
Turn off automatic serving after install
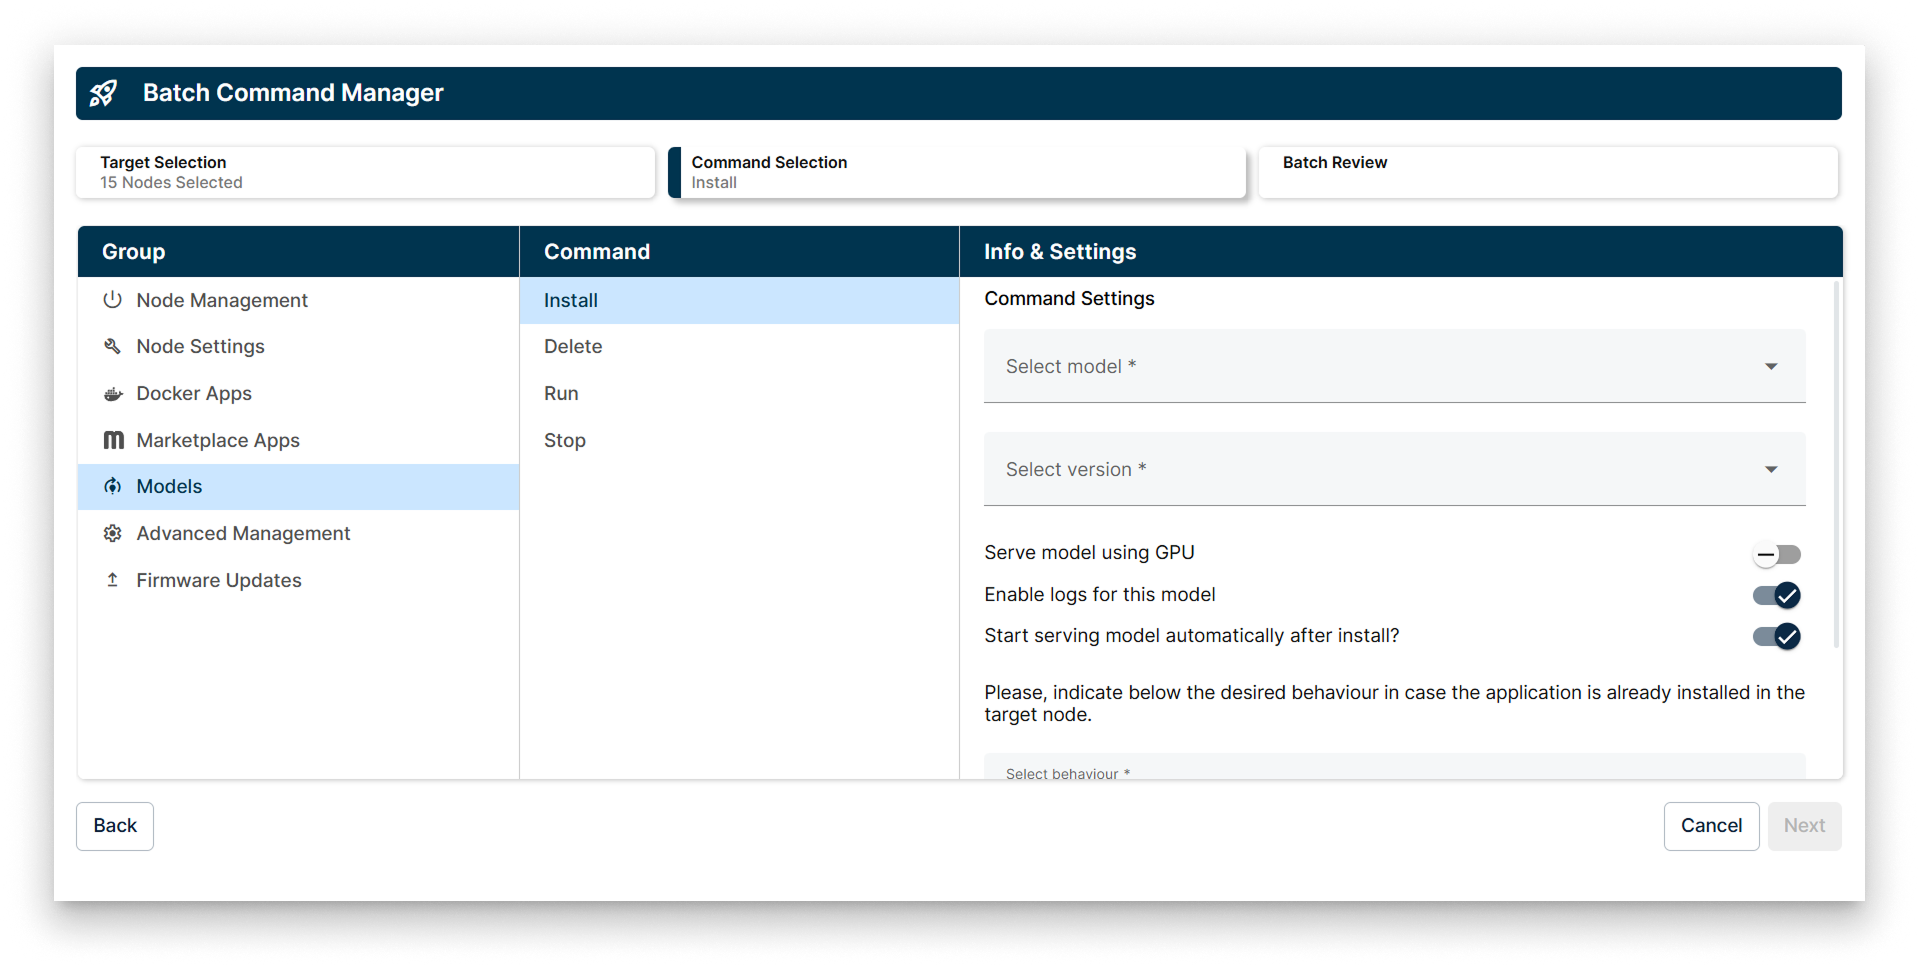pyautogui.click(x=1776, y=636)
